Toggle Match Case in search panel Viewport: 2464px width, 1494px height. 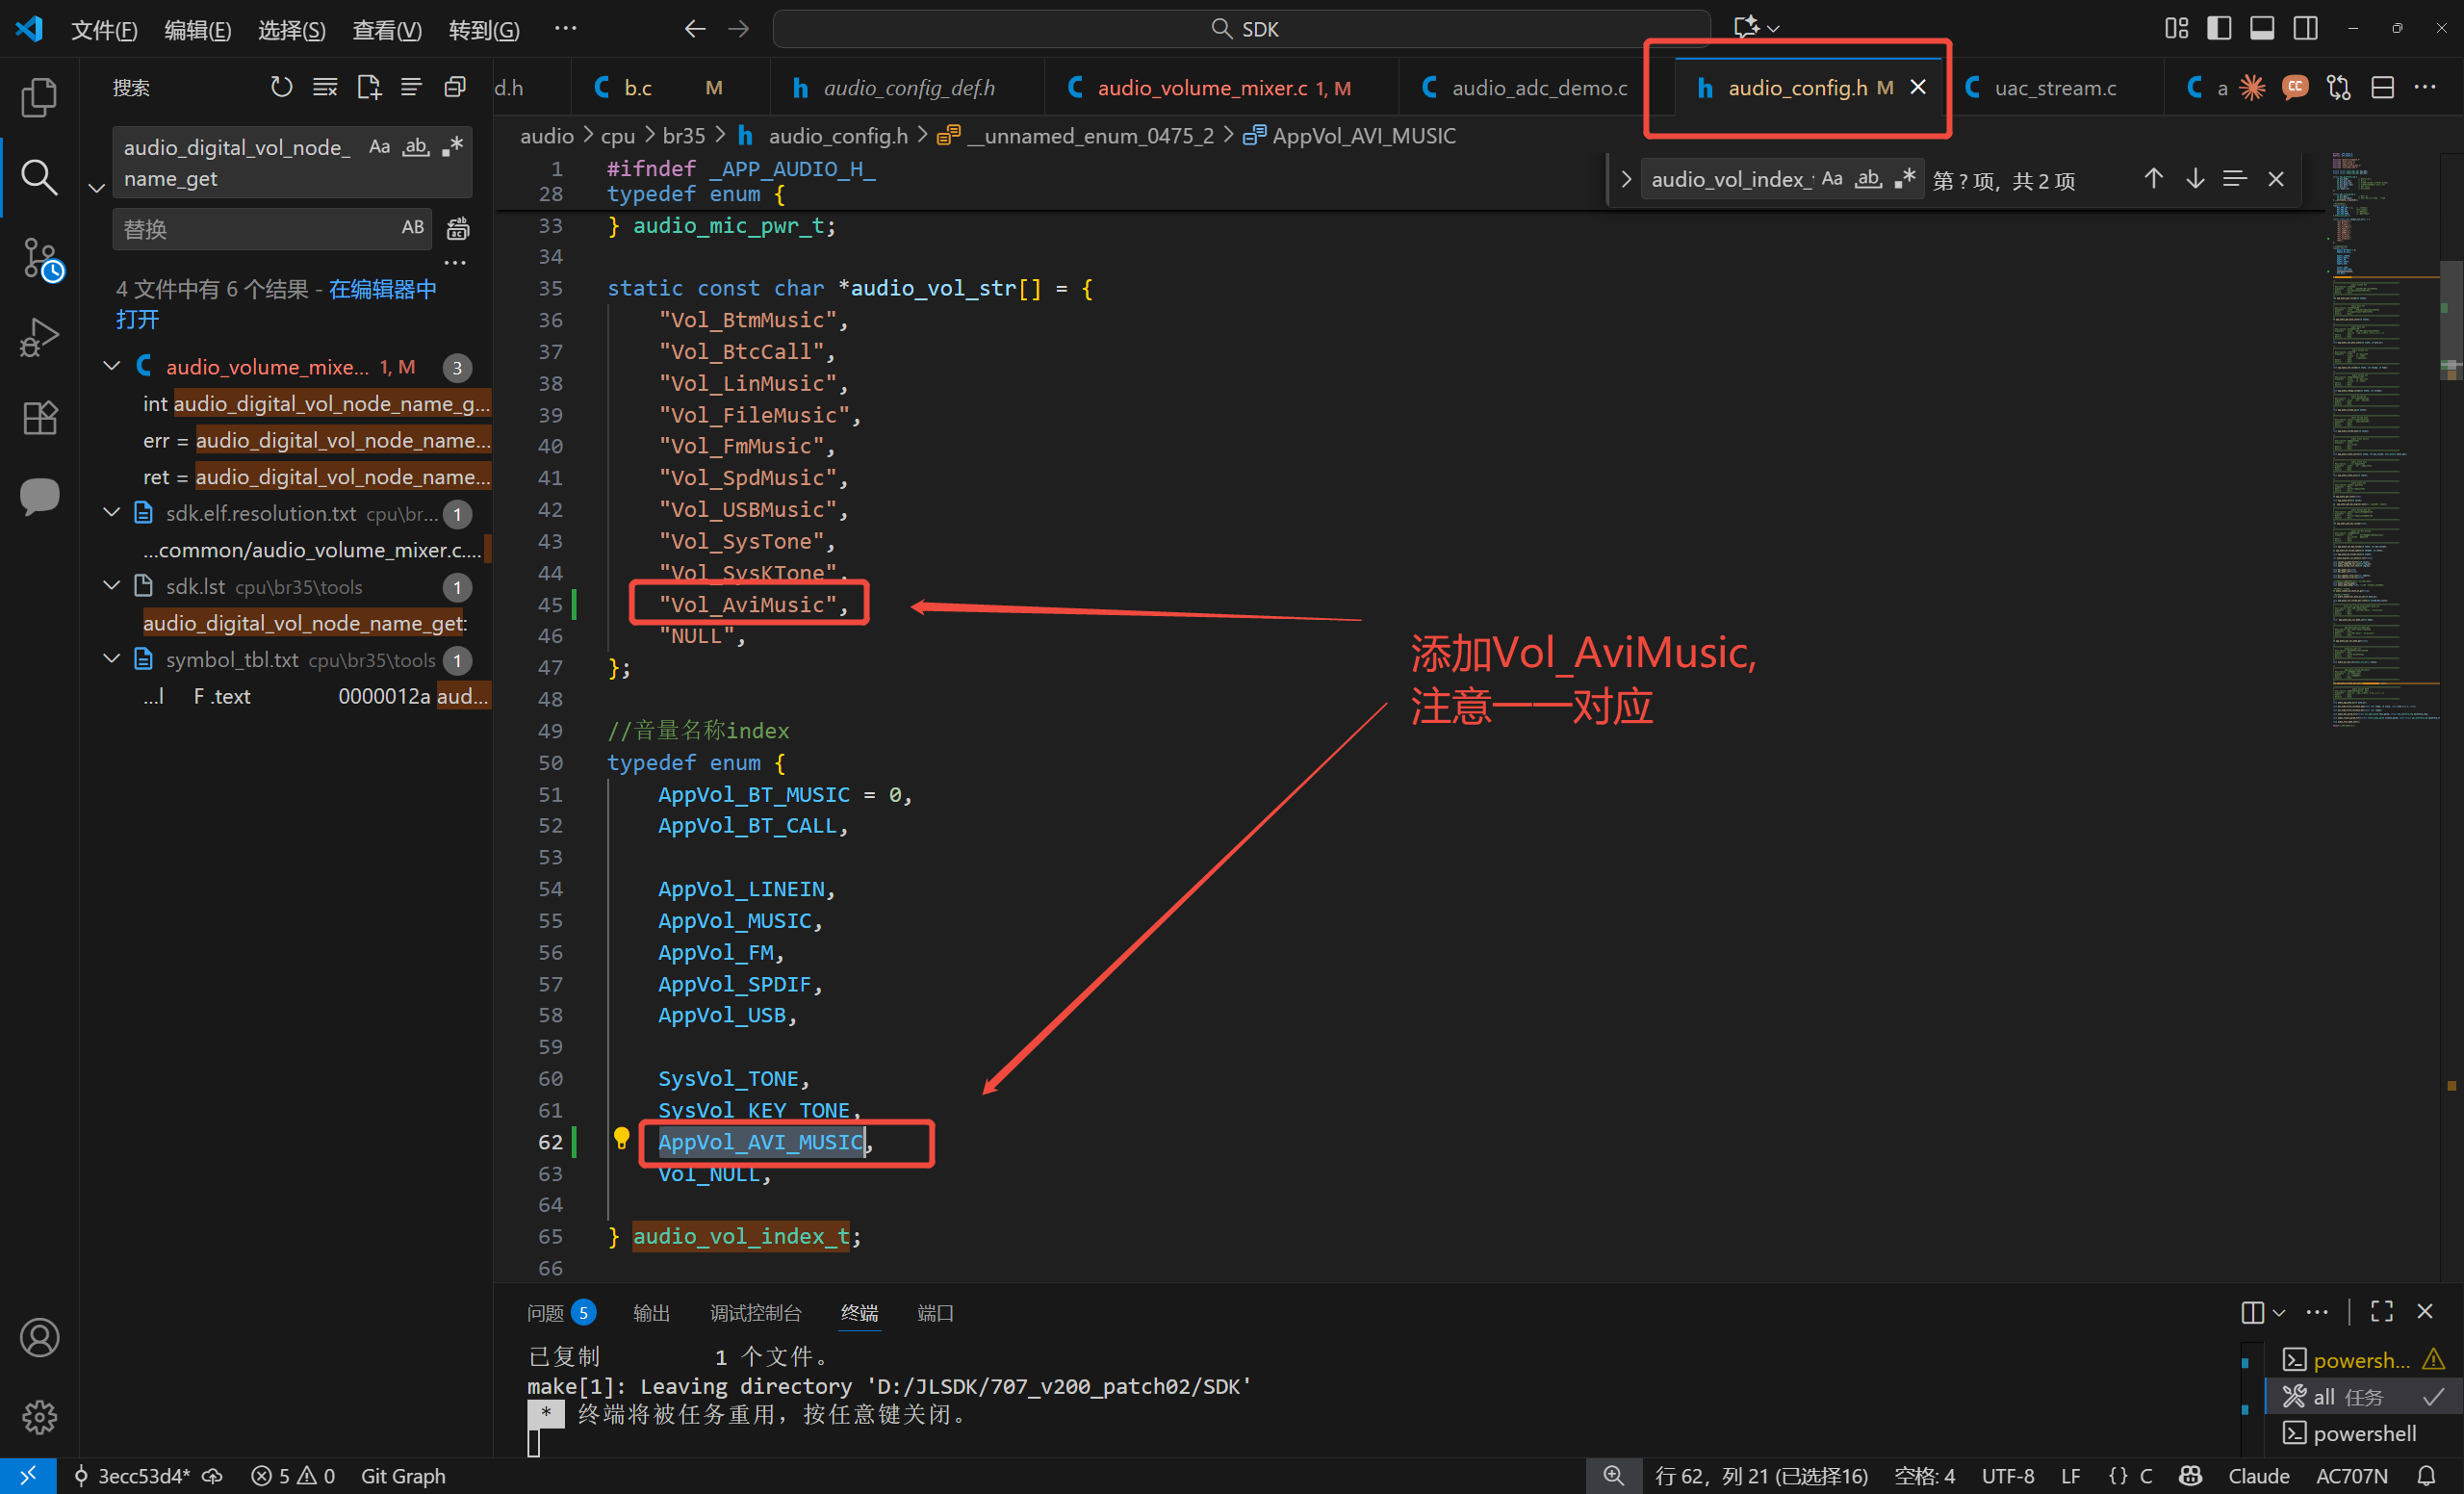379,147
